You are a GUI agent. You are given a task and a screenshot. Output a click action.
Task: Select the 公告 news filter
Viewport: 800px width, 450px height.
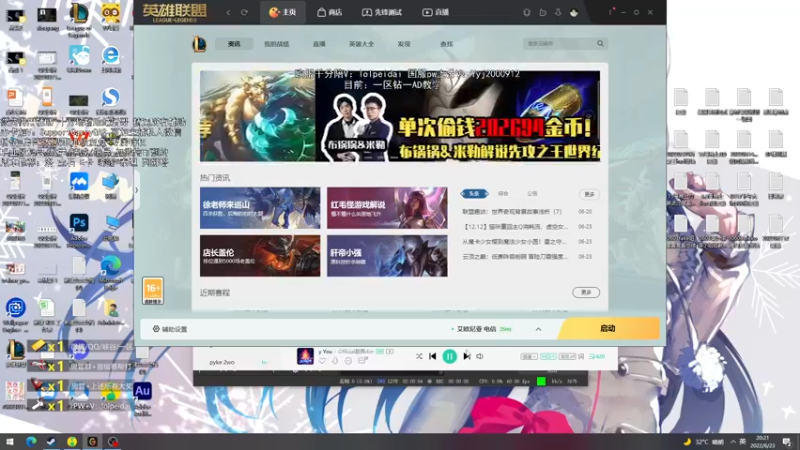[533, 194]
